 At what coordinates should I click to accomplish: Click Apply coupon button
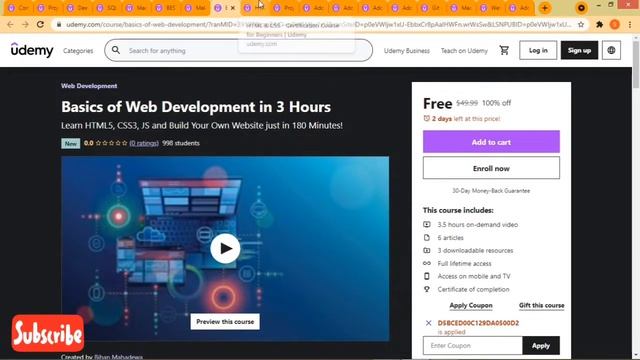click(541, 345)
